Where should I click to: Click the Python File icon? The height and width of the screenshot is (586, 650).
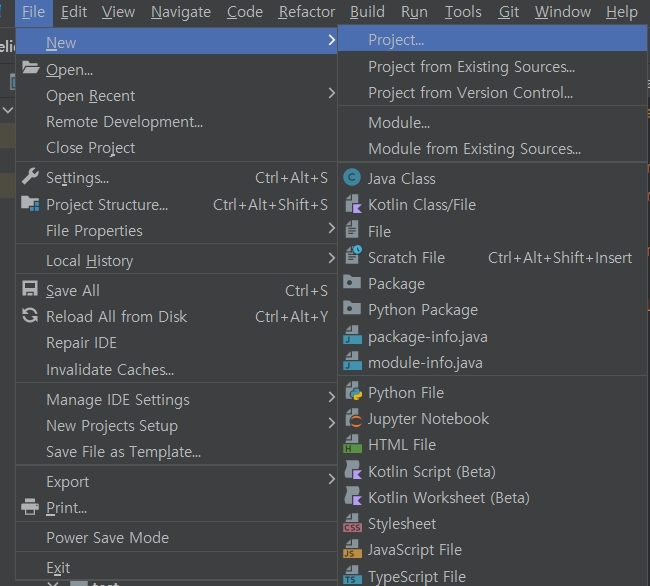click(351, 393)
